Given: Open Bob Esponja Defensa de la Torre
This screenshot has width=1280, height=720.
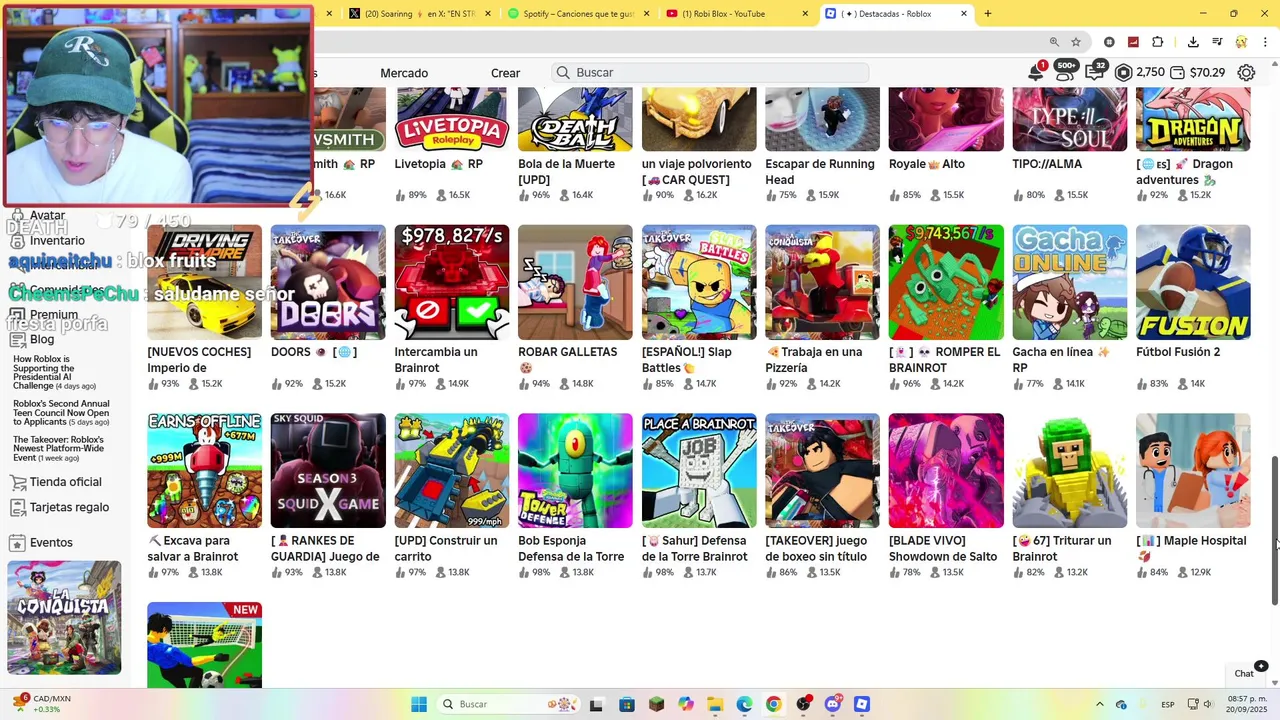Looking at the screenshot, I should pyautogui.click(x=575, y=471).
